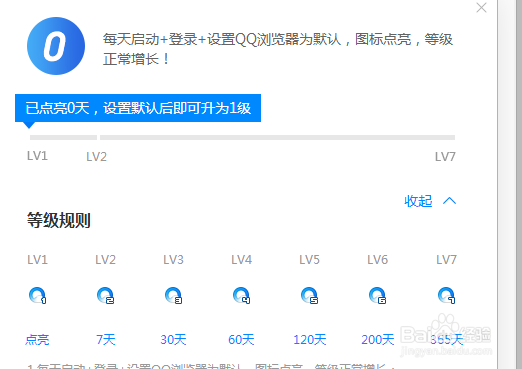Click the LV4 level icon

242,295
